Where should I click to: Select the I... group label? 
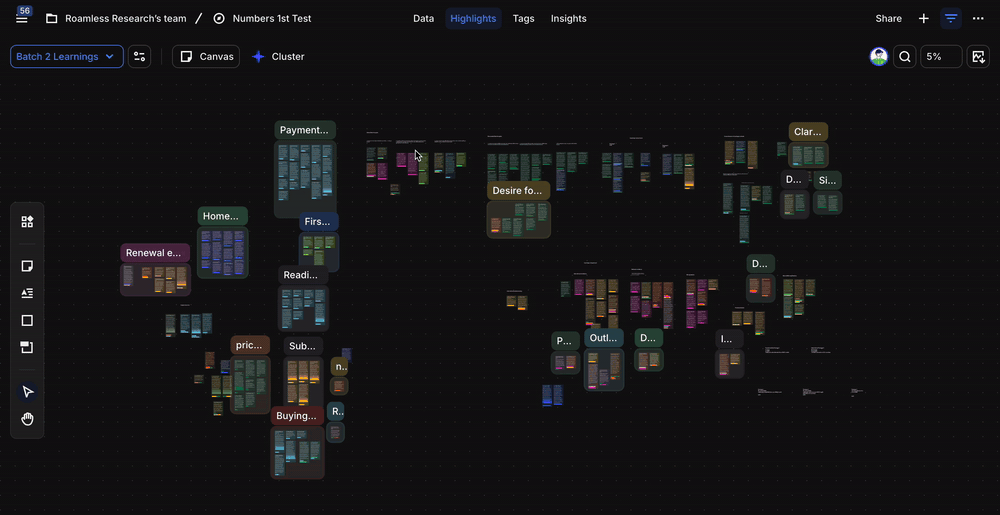tap(729, 339)
